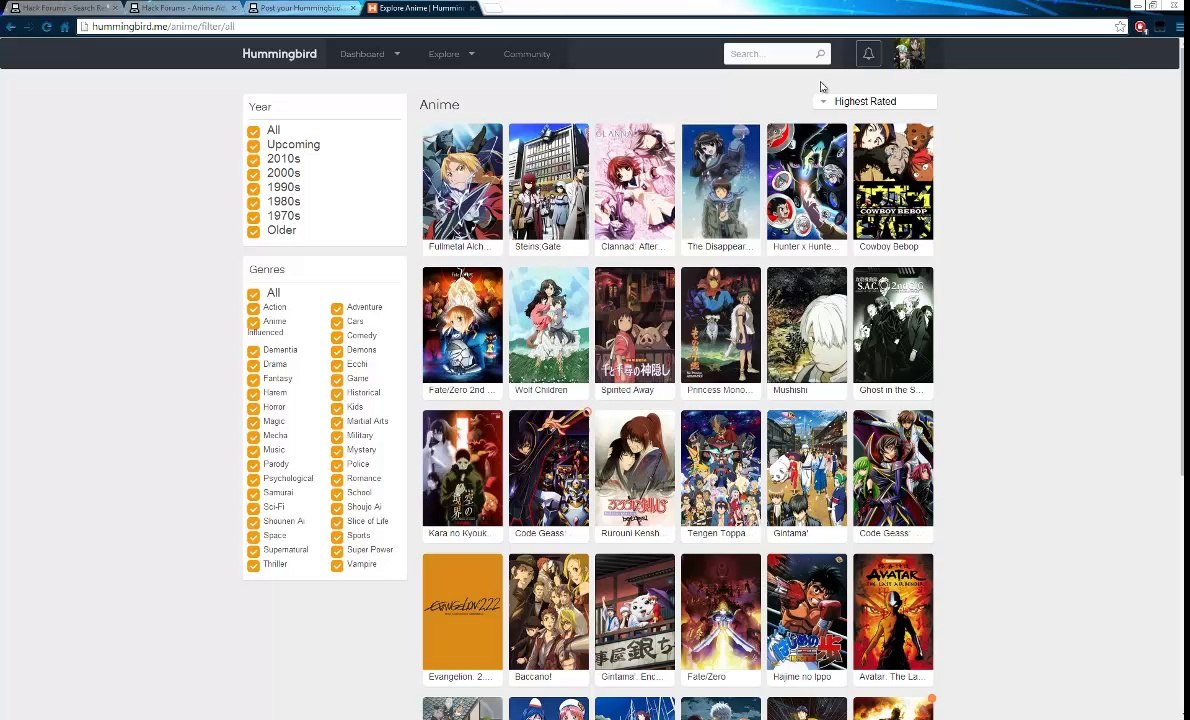Uncheck the Action genre
The image size is (1190, 720).
[x=253, y=309]
